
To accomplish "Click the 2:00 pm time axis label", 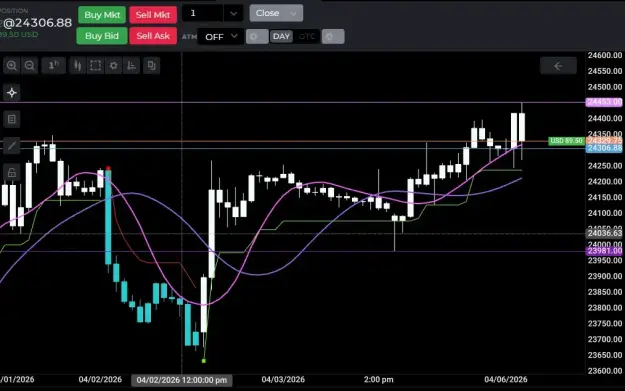I will (x=379, y=379).
